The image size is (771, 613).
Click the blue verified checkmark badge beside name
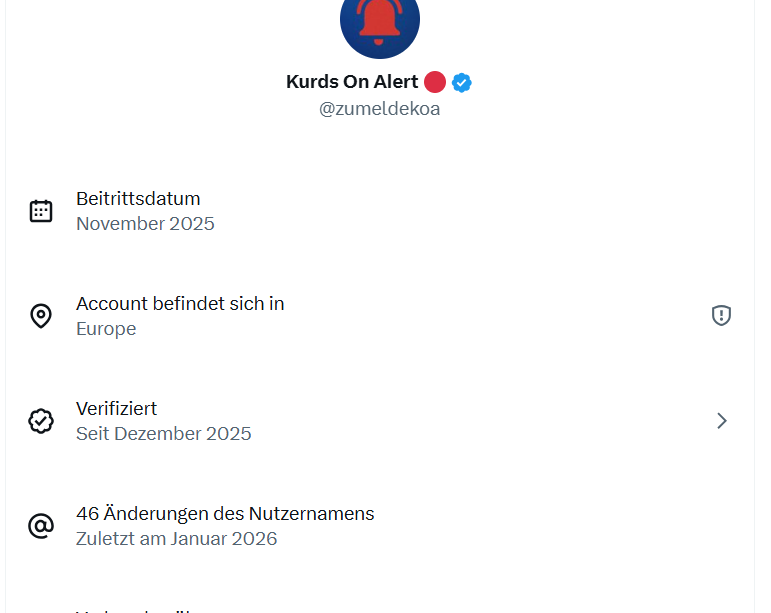[x=461, y=82]
